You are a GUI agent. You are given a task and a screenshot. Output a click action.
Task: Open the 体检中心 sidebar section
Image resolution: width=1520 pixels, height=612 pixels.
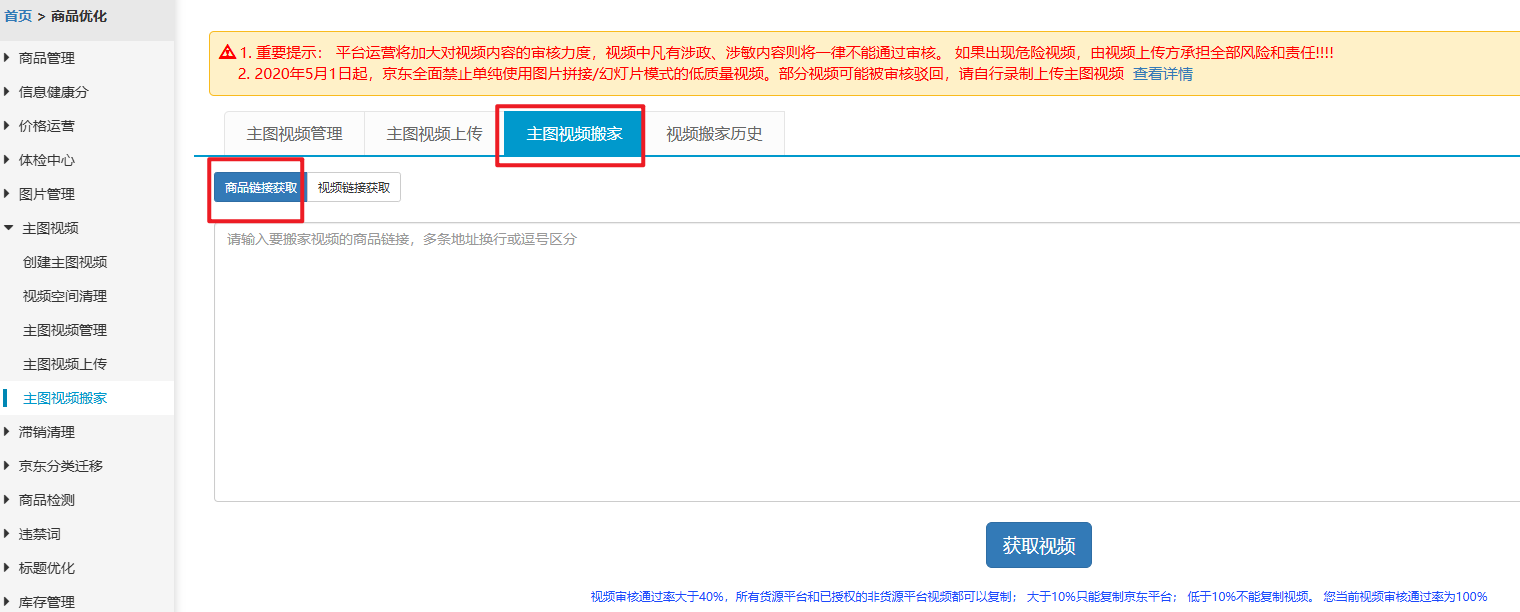pos(46,160)
